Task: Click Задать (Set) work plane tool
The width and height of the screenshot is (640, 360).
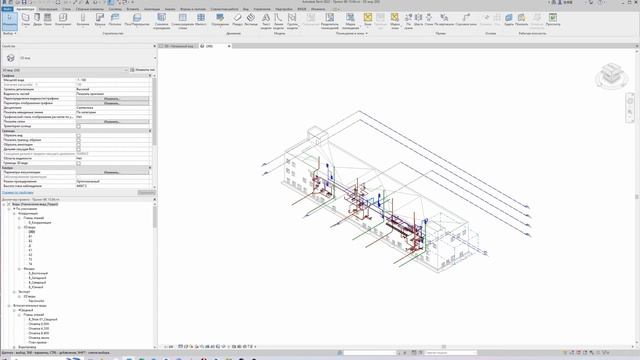Action: 509,20
